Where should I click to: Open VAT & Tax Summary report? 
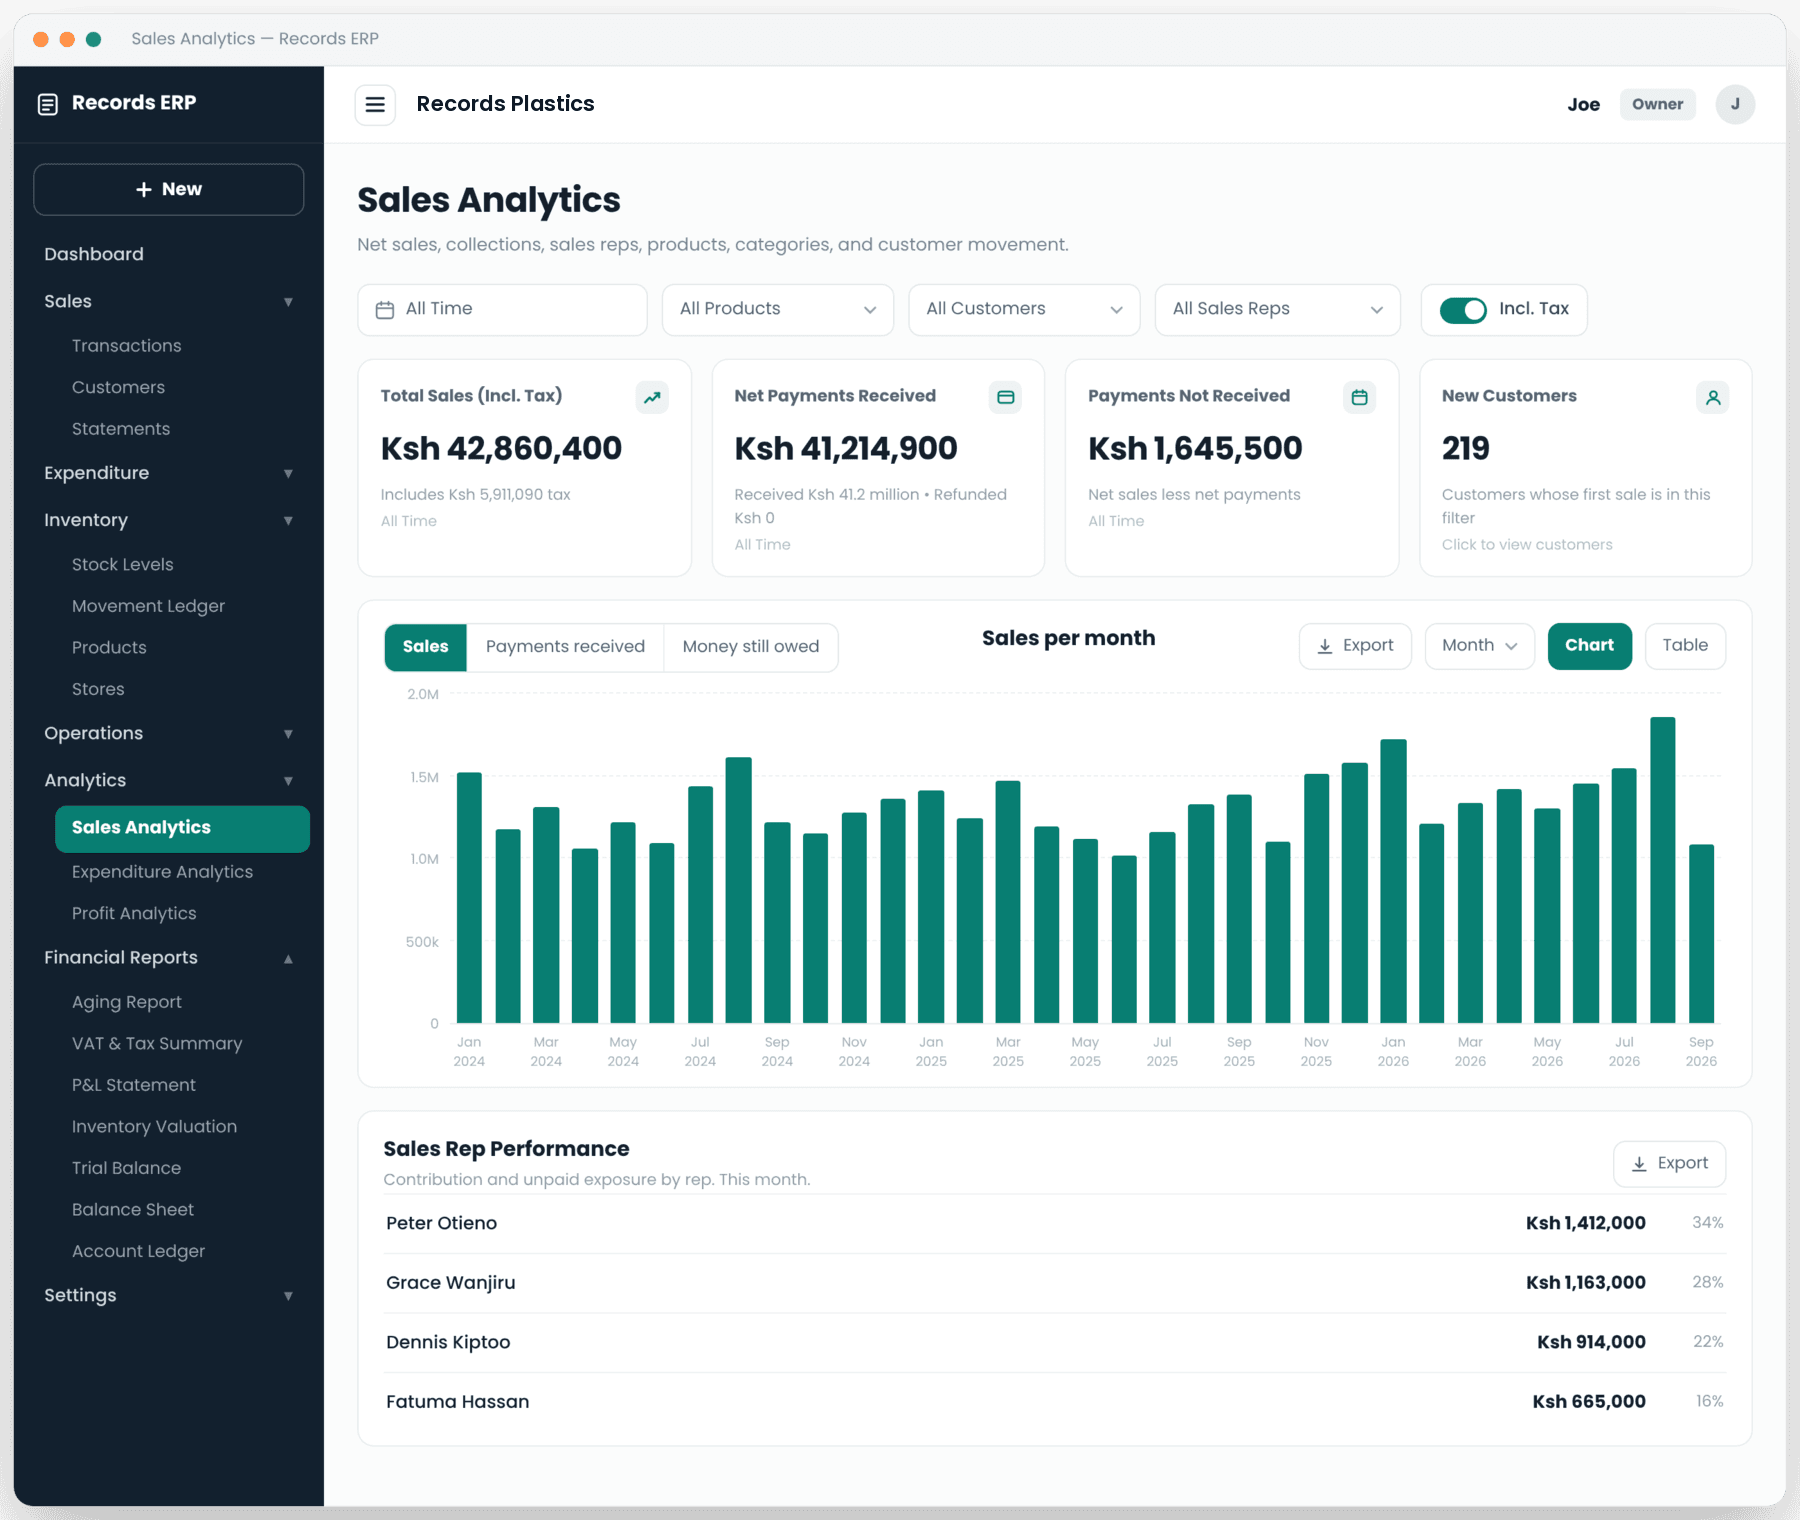(x=157, y=1044)
